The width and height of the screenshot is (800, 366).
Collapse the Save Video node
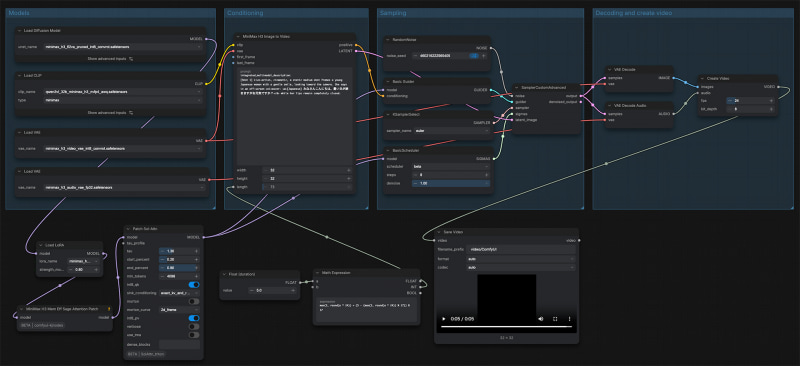click(440, 232)
